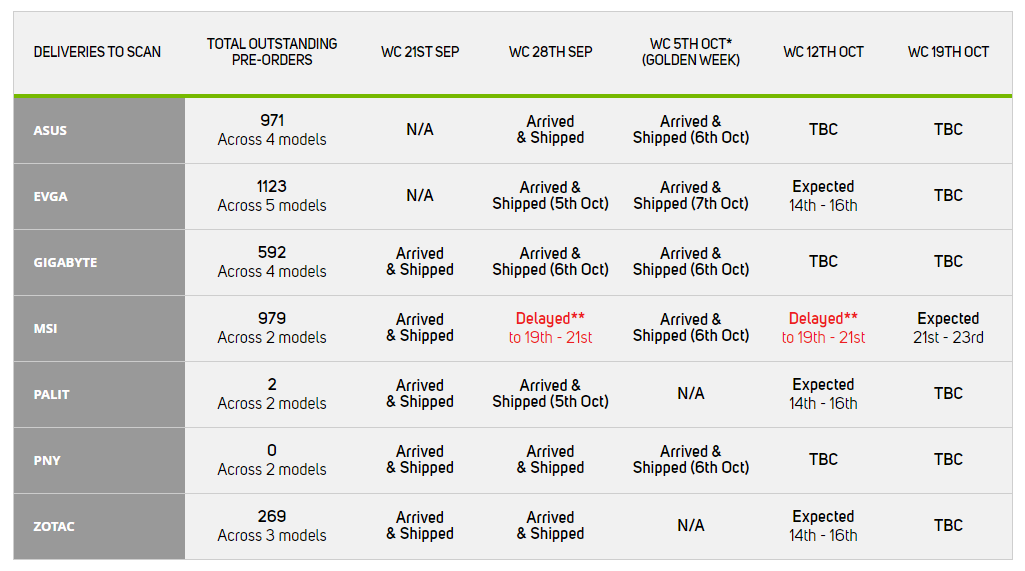Viewport: 1025px width, 571px height.
Task: Click the GIGABYTE row header
Action: [x=99, y=262]
